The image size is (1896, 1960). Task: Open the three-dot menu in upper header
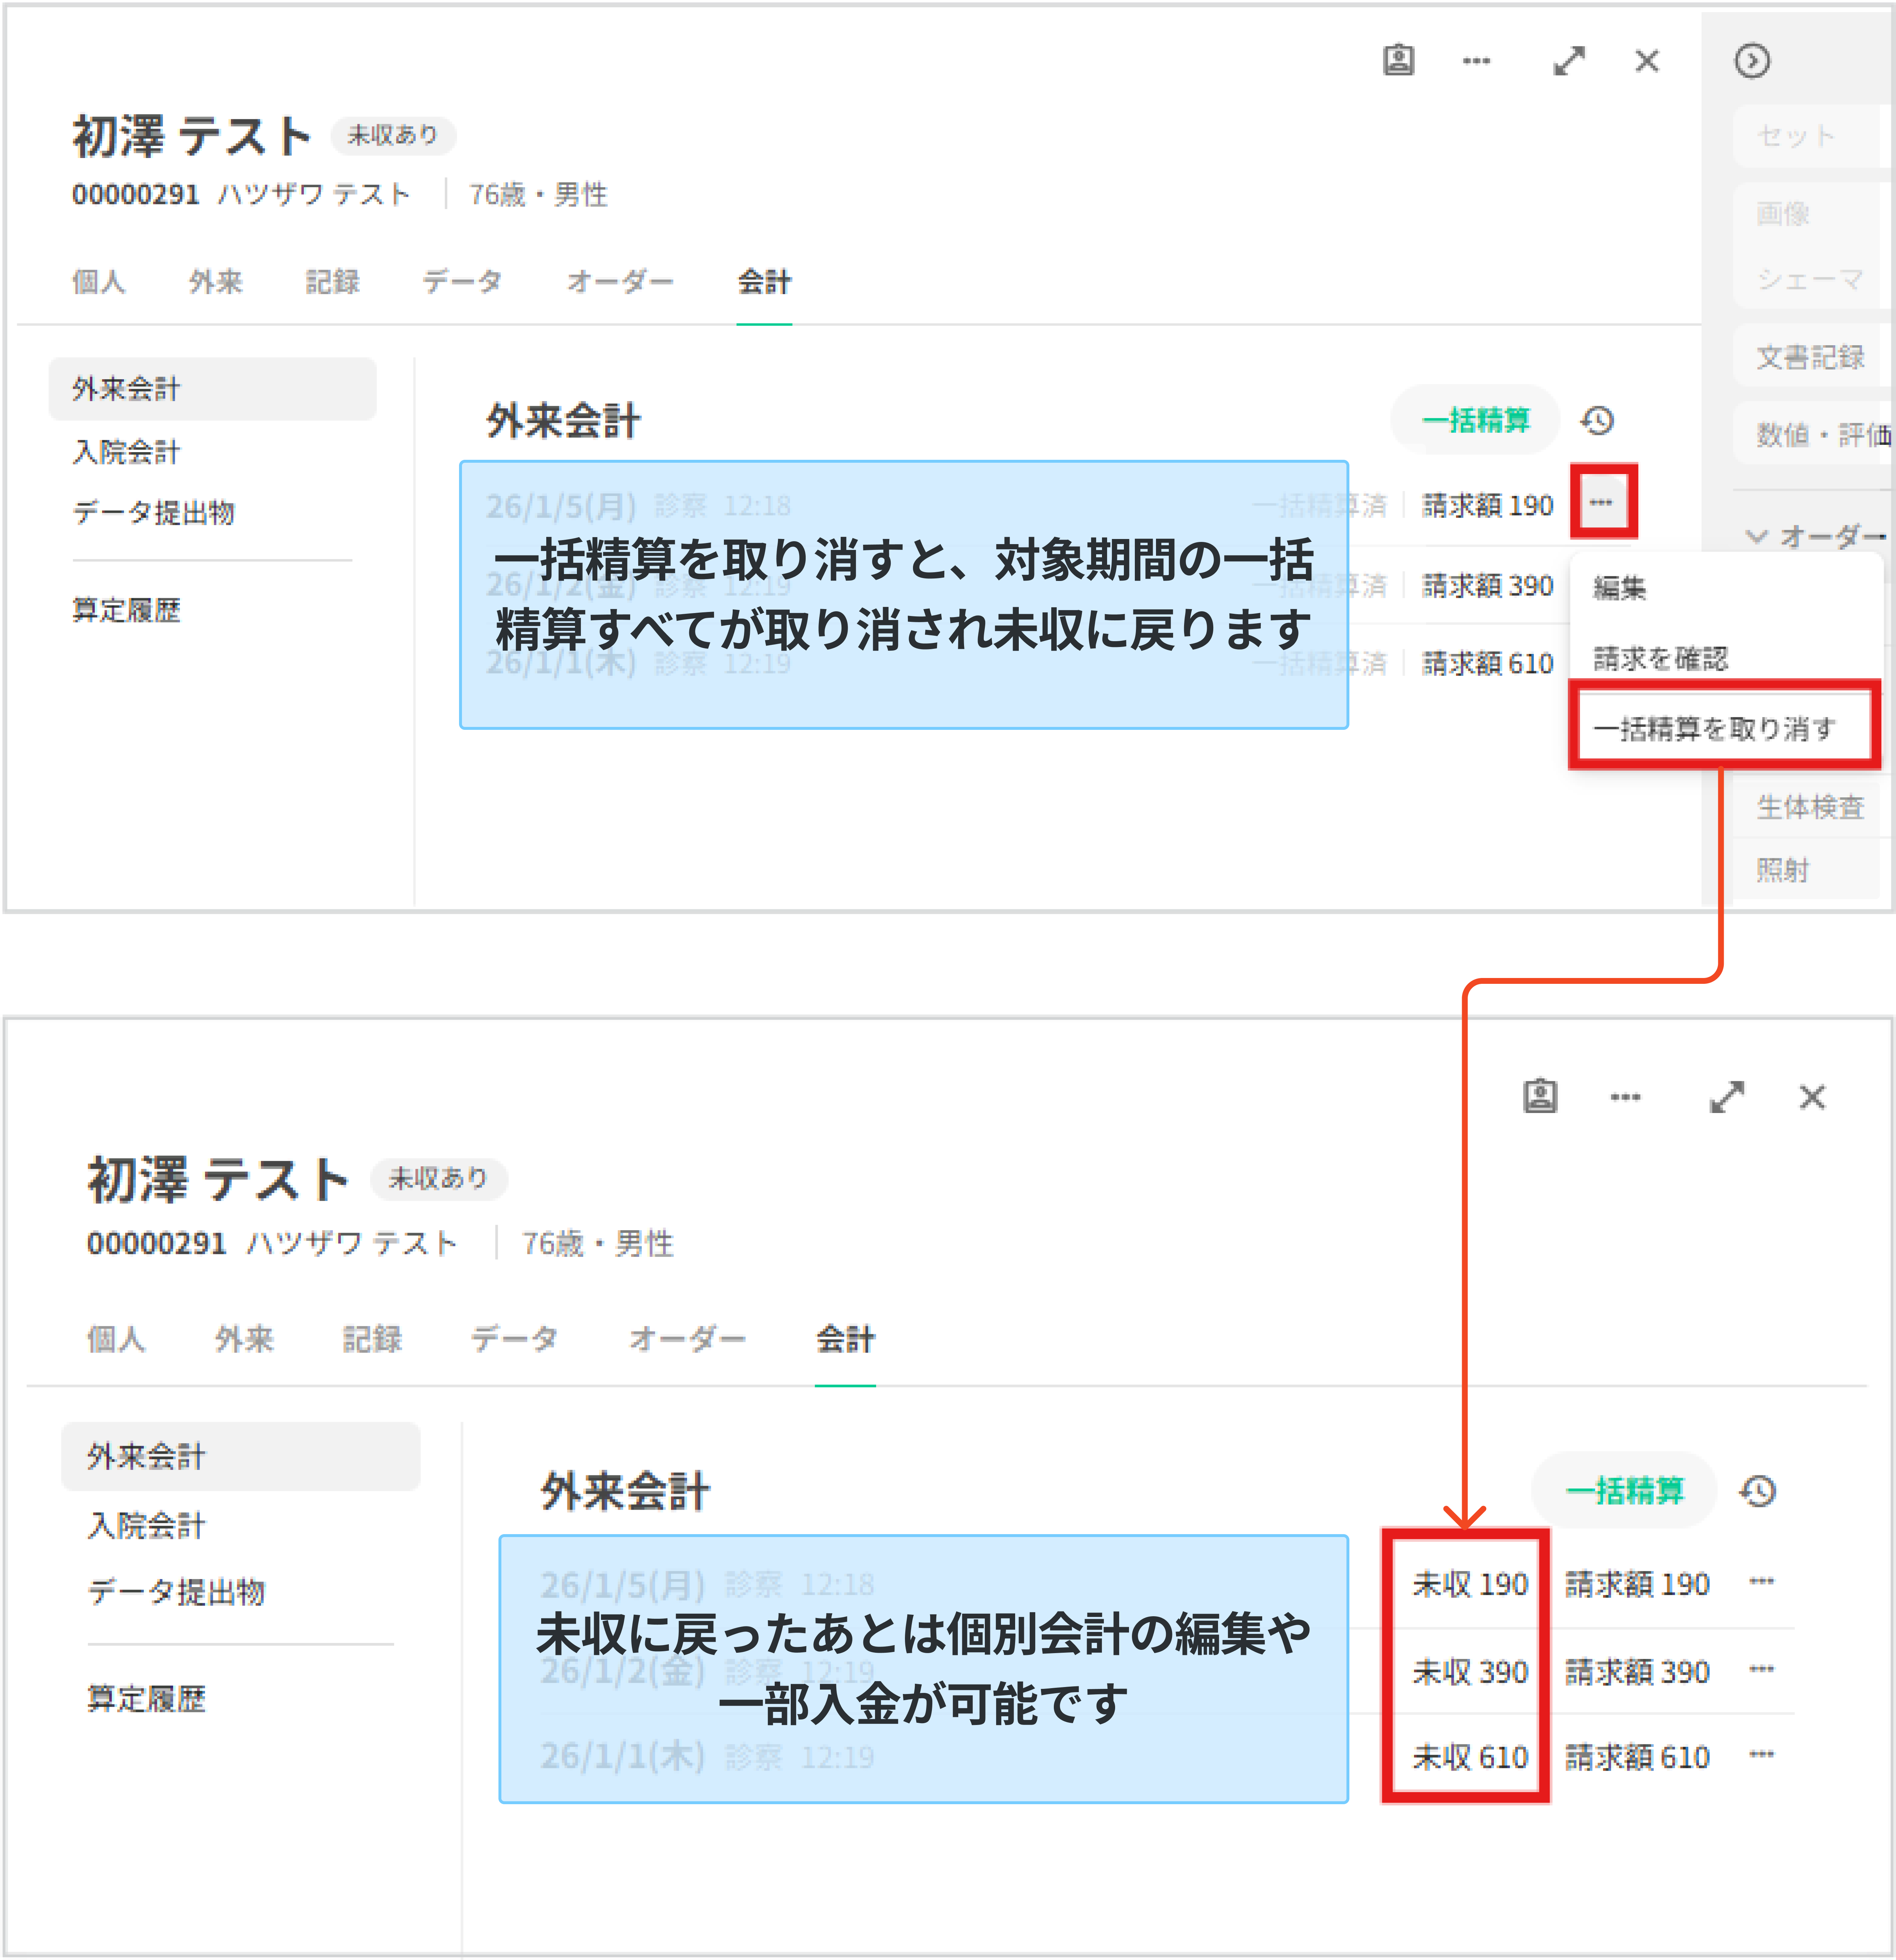click(1476, 61)
